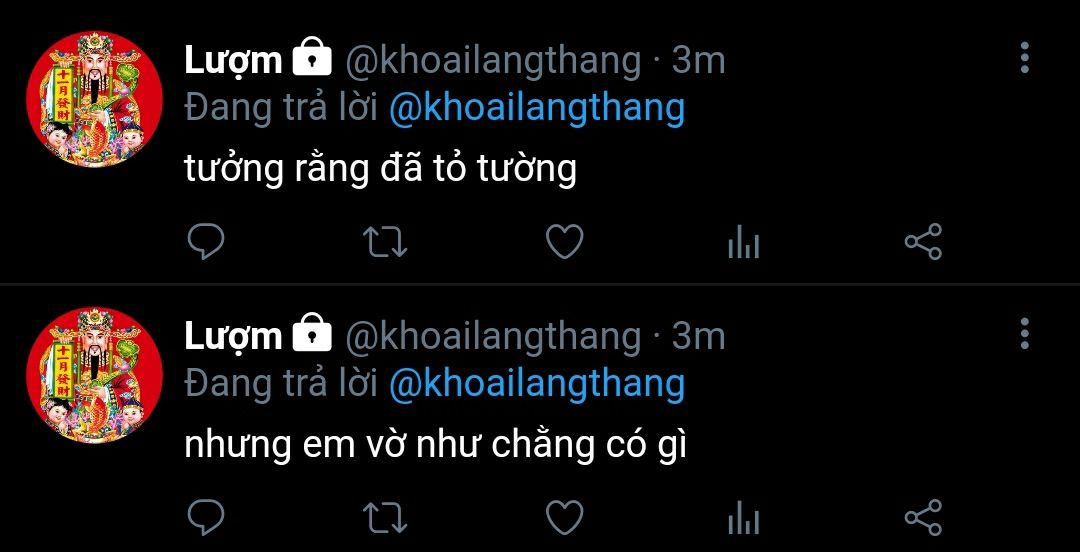Share the 'tưởng rằng đã tỏ tường' tweet
The height and width of the screenshot is (552, 1080).
[x=923, y=242]
